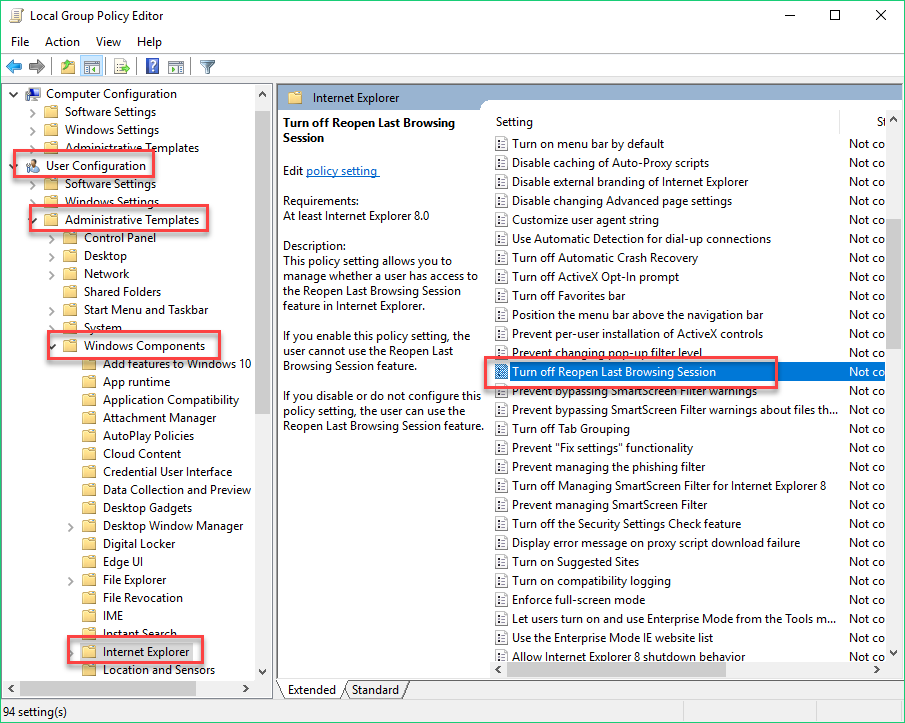Screen dimensions: 905x723
Task: Open the policy setting link
Action: (342, 171)
